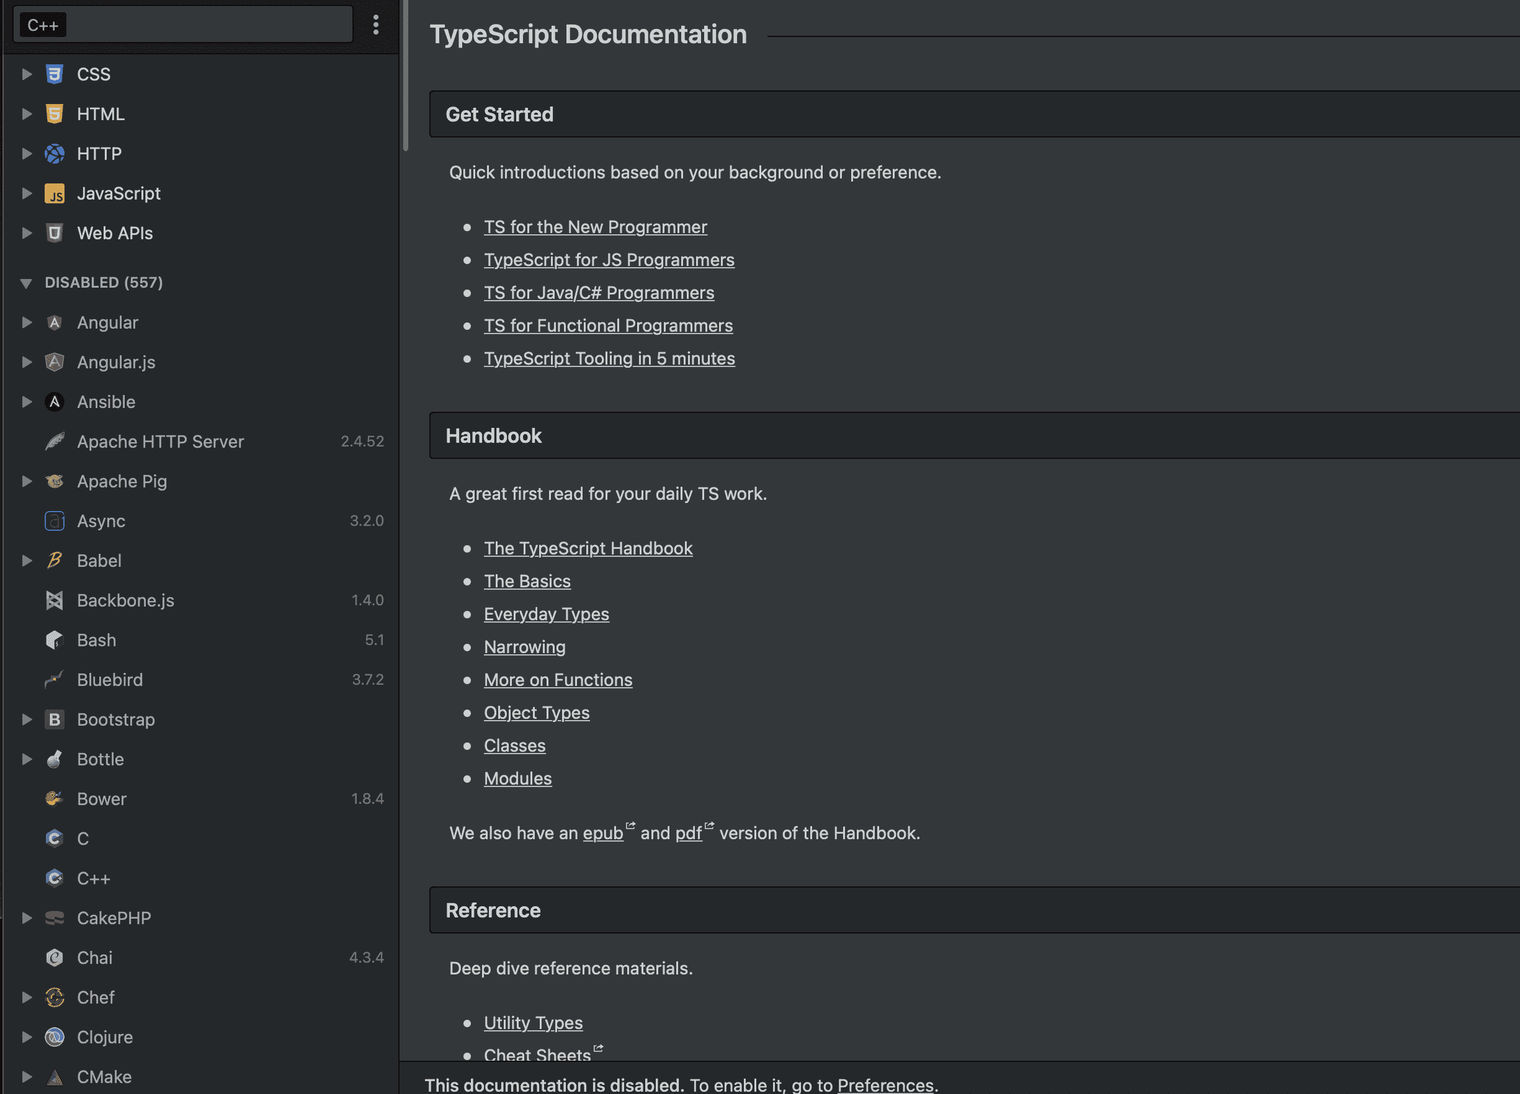Click the search box with C++ tag
Screen dimensions: 1520x1094
[183, 25]
